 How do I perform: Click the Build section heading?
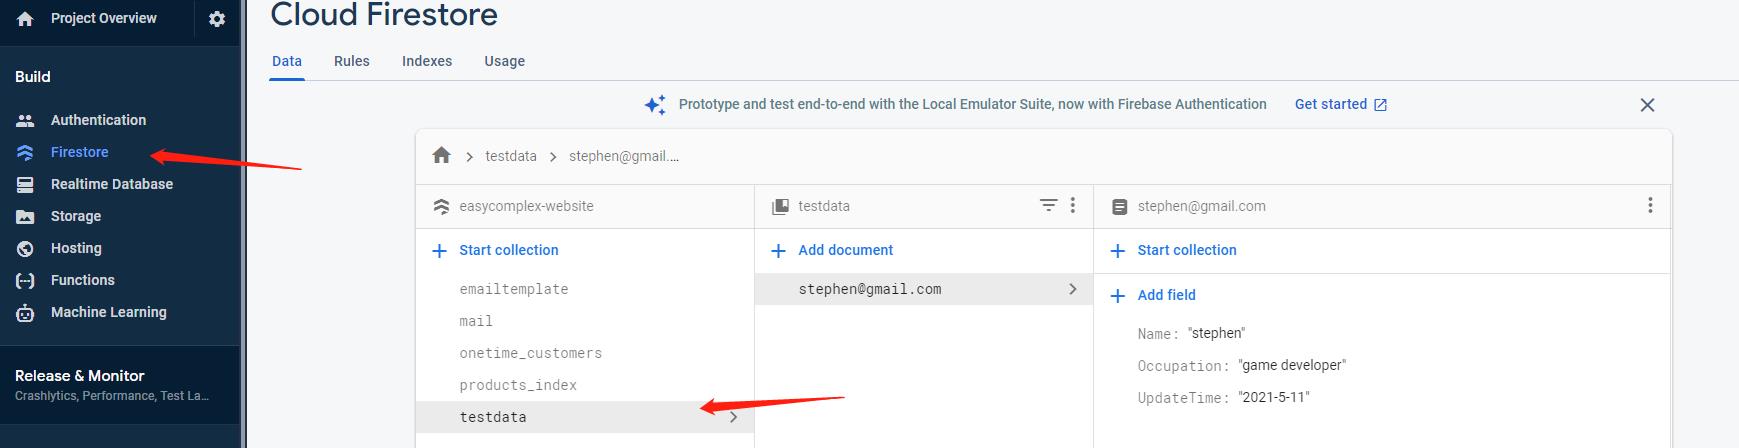coord(33,76)
